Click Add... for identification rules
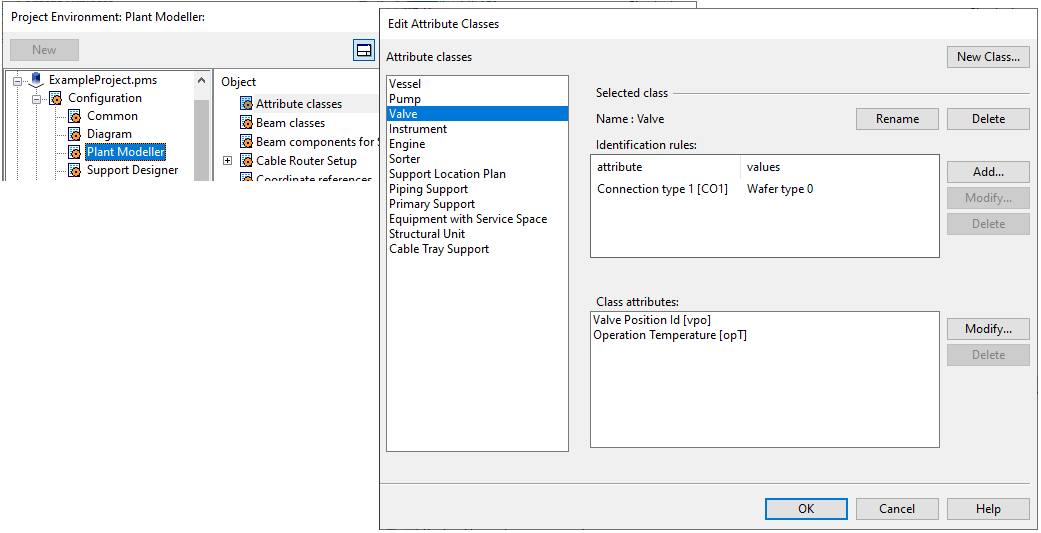The image size is (1041, 533). pos(987,172)
